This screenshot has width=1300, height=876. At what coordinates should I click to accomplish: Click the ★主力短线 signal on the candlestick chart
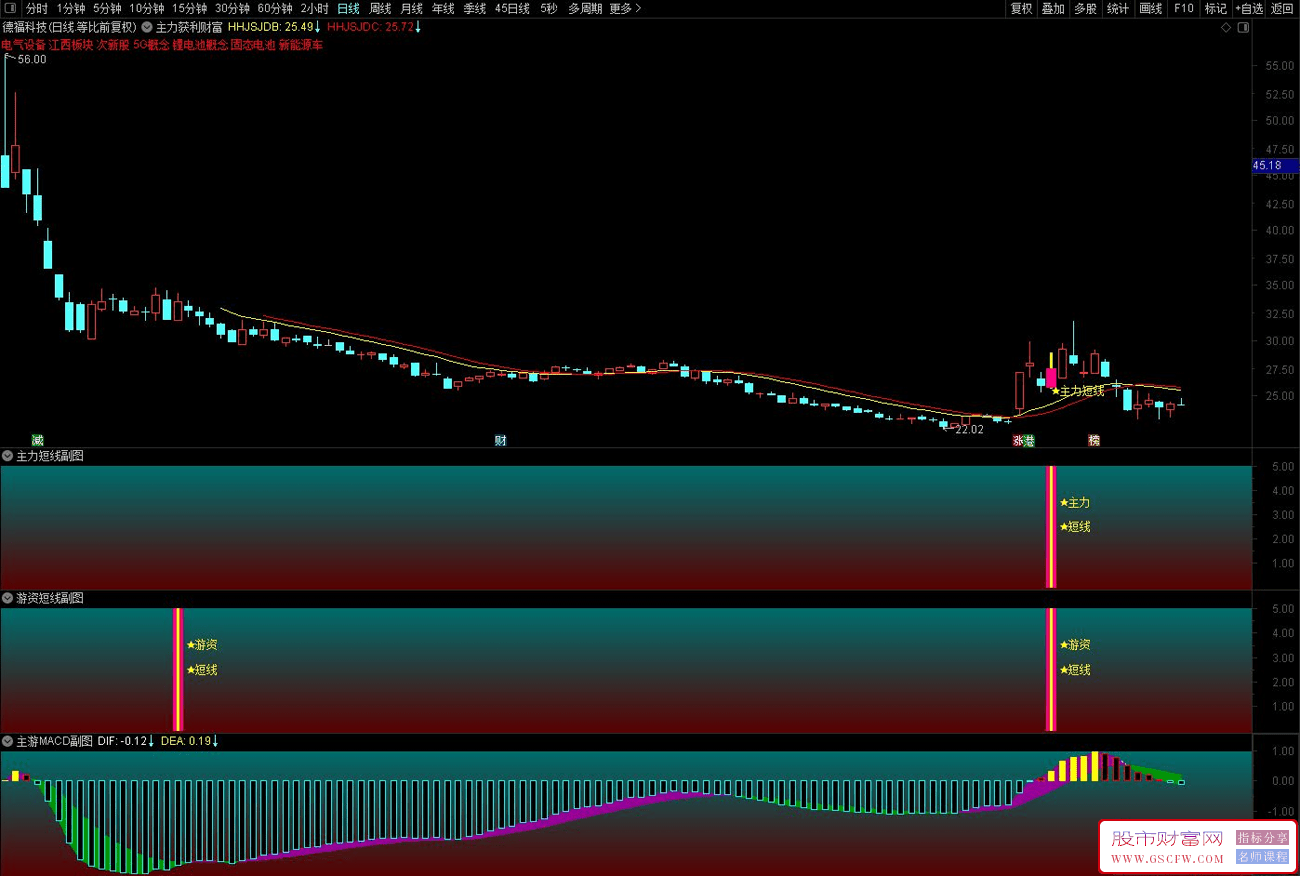click(x=1078, y=391)
